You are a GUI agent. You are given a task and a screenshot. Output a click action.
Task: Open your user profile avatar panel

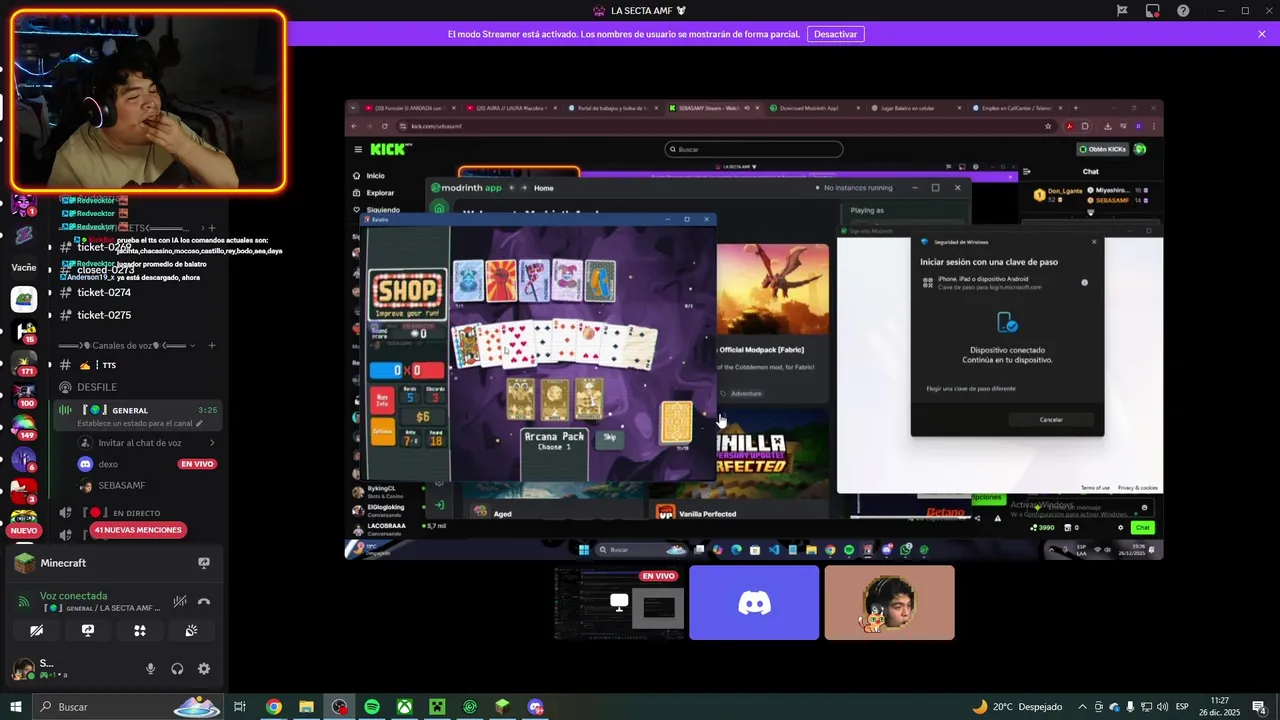pyautogui.click(x=22, y=669)
